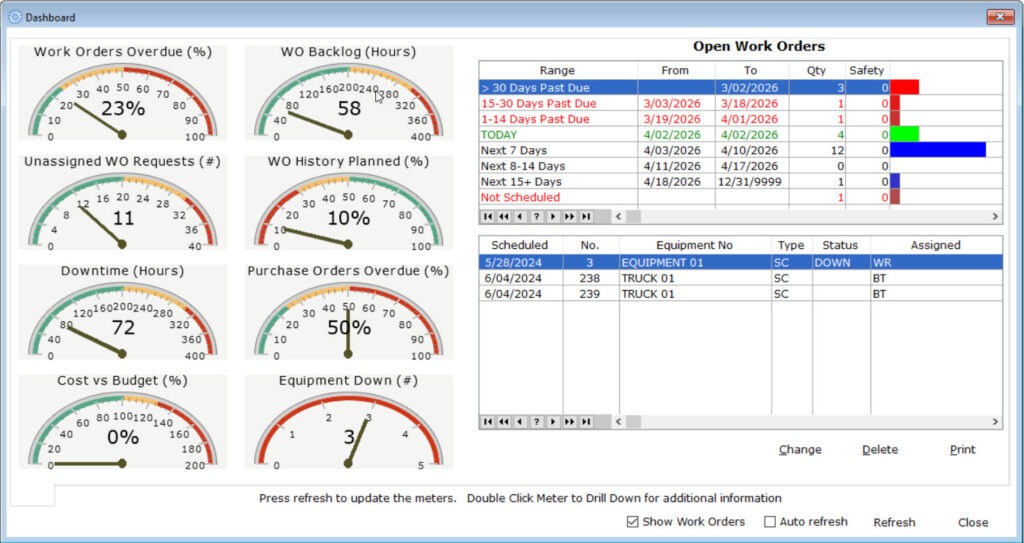Select the Next 7 Days range row
1024x543 pixels.
pos(557,150)
